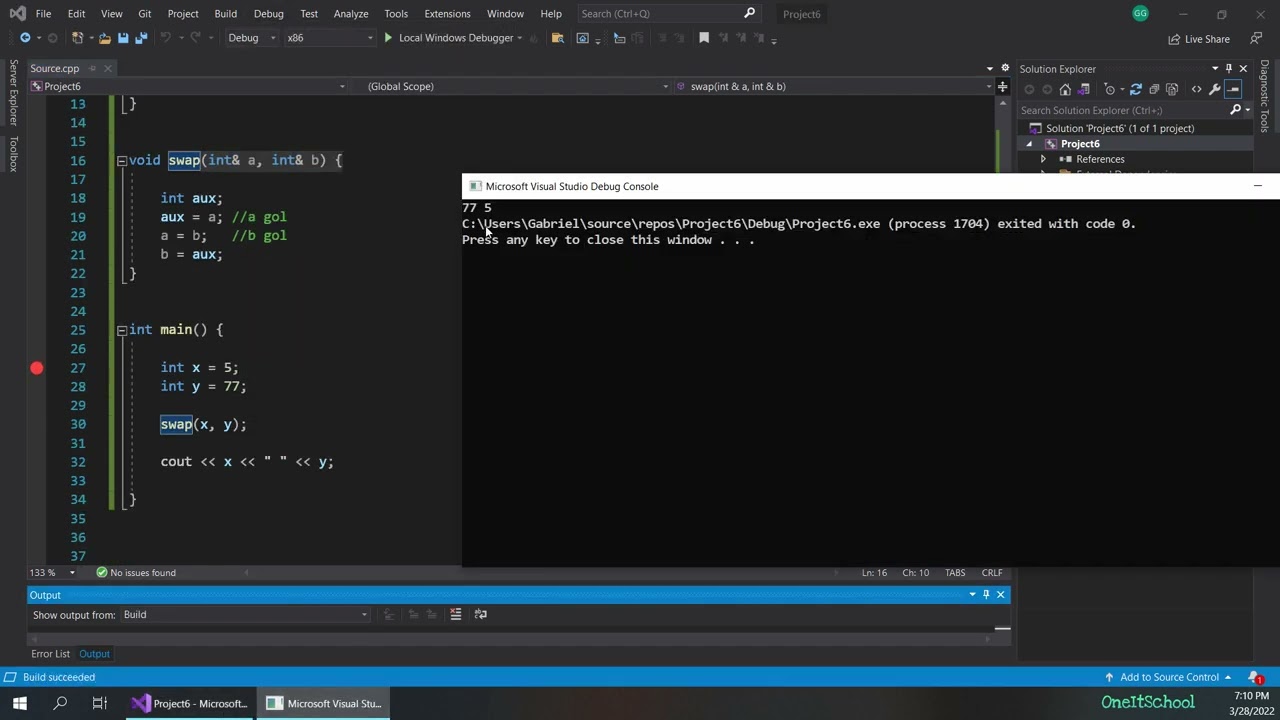Viewport: 1280px width, 720px height.
Task: Open the Project6 scope dropdown
Action: tap(188, 86)
